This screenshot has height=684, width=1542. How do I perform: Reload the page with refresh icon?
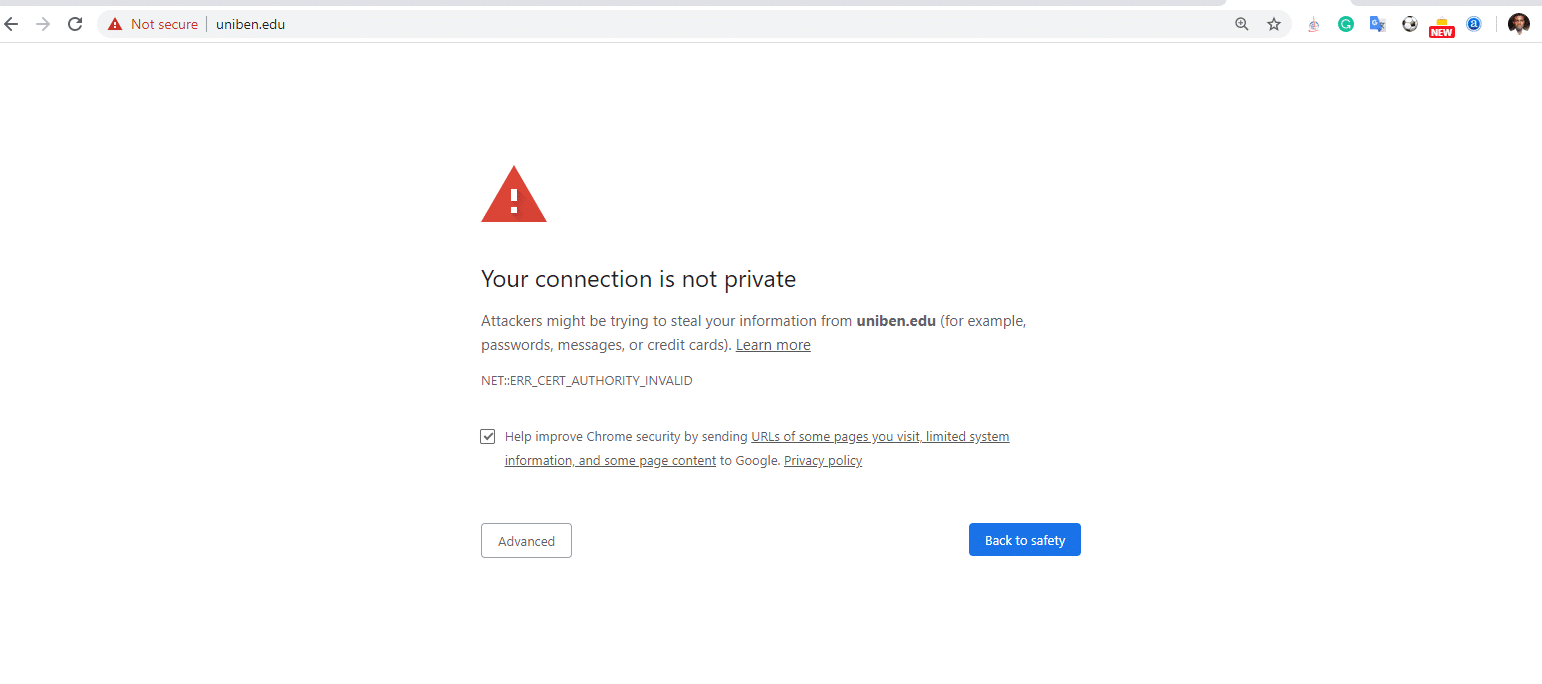pyautogui.click(x=75, y=24)
